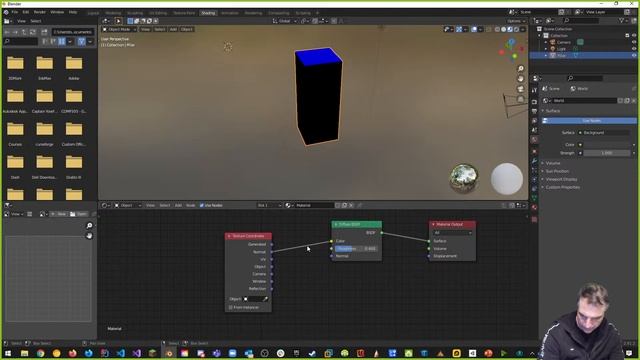This screenshot has width=640, height=360.
Task: Click the file browser parent directory icon
Action: [x=24, y=31]
